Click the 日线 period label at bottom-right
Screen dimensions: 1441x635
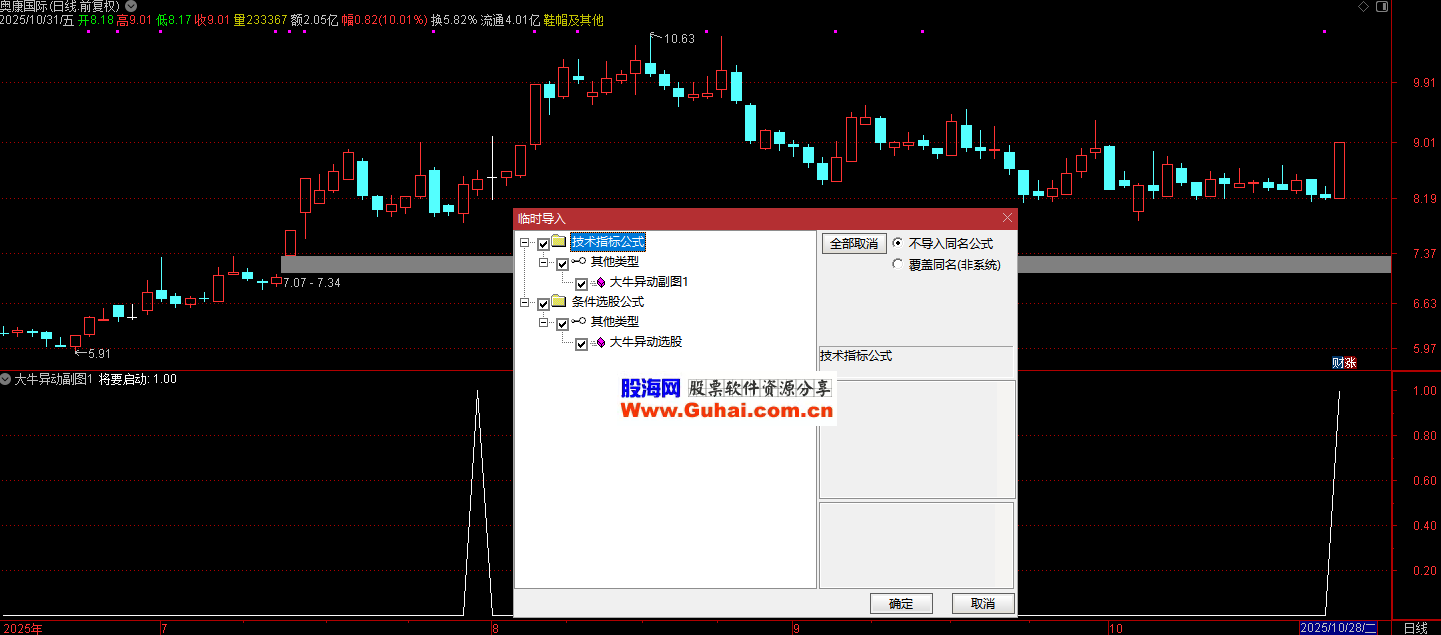pos(1416,628)
